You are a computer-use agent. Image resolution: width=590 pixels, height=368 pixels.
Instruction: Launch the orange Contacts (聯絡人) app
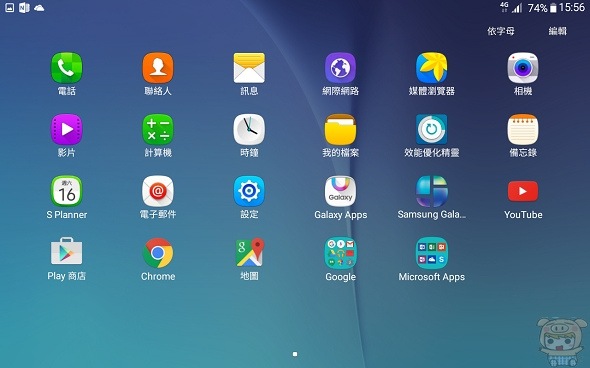tap(158, 68)
